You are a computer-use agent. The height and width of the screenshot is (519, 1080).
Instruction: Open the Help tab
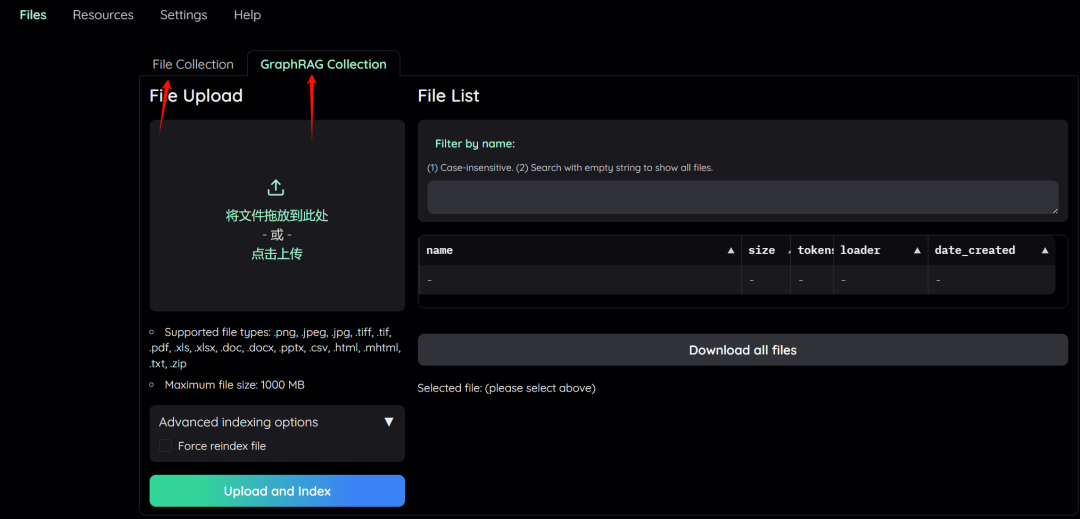point(247,15)
